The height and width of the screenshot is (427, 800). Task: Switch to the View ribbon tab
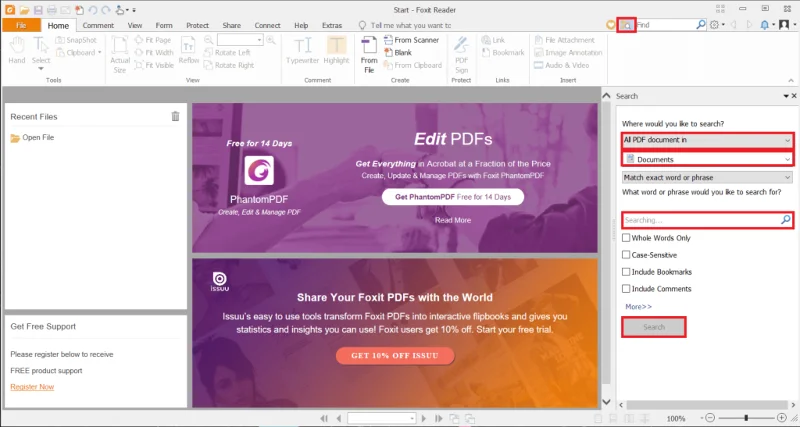coord(135,25)
